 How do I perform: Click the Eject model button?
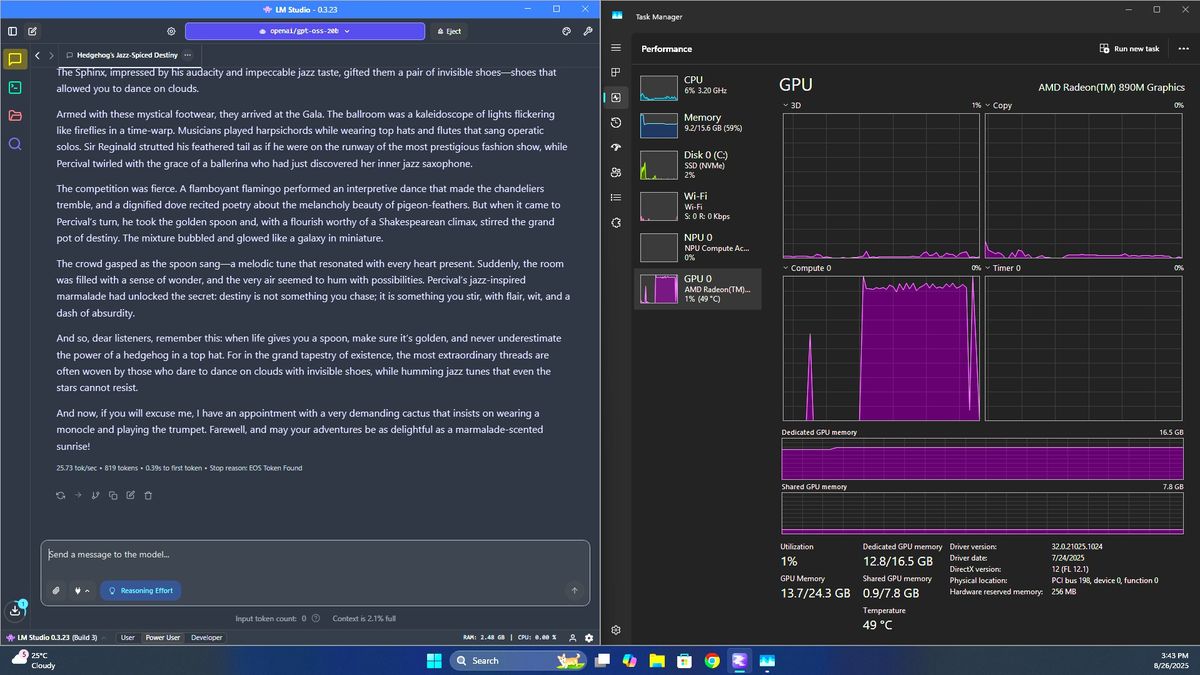449,31
